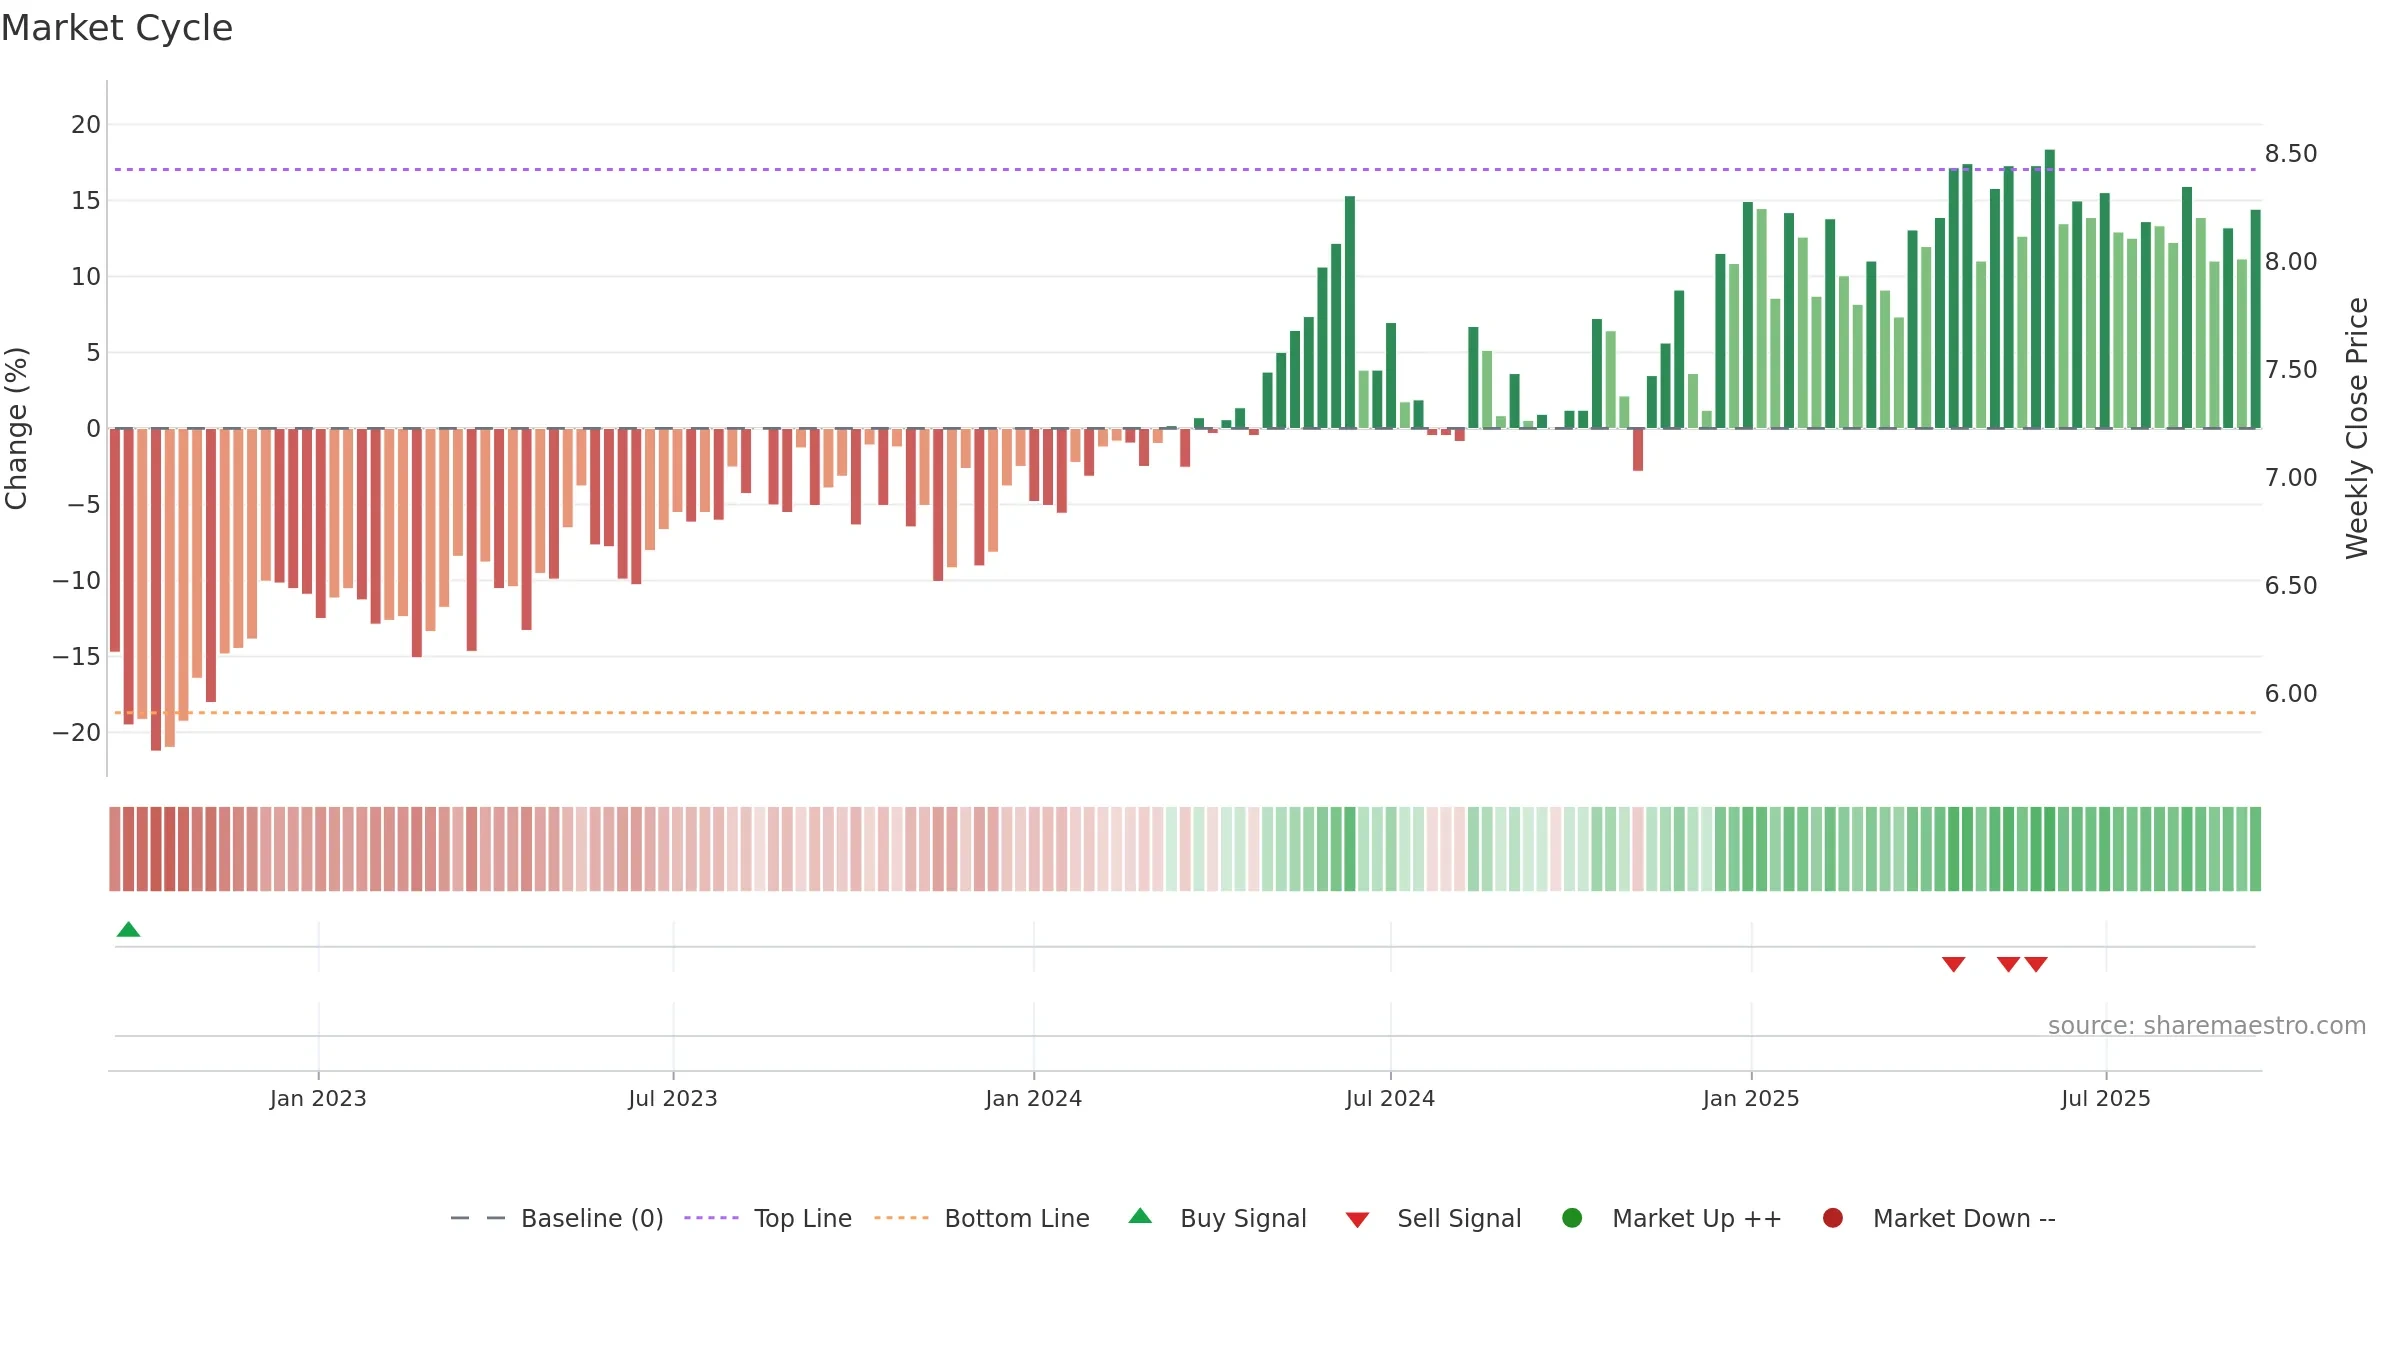This screenshot has height=1350, width=2400.
Task: Toggle the Top Line legend label
Action: [x=803, y=1218]
